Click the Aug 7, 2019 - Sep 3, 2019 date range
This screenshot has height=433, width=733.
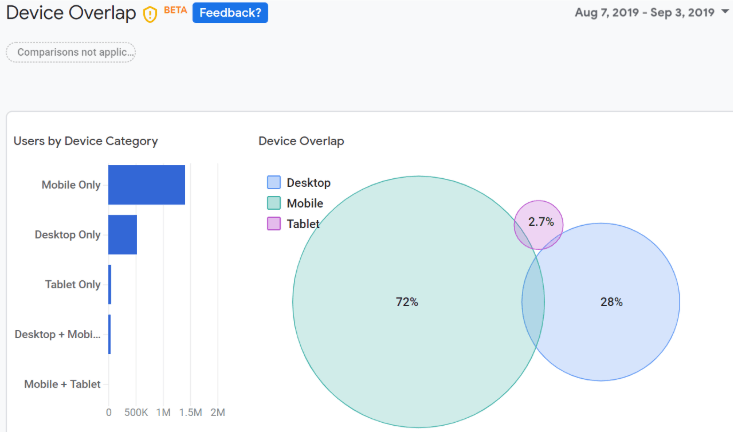tap(644, 13)
